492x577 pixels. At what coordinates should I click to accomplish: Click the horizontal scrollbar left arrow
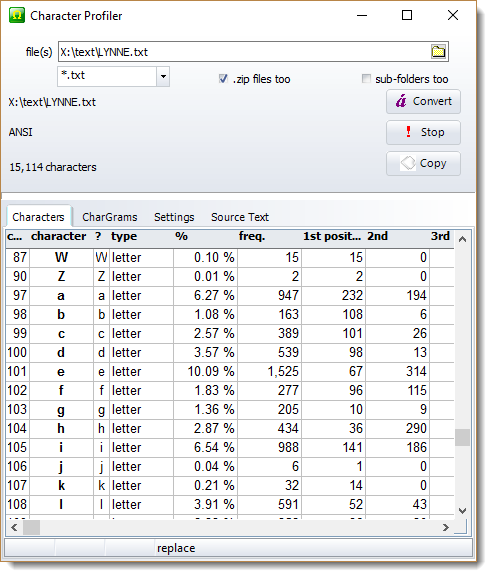pos(14,527)
